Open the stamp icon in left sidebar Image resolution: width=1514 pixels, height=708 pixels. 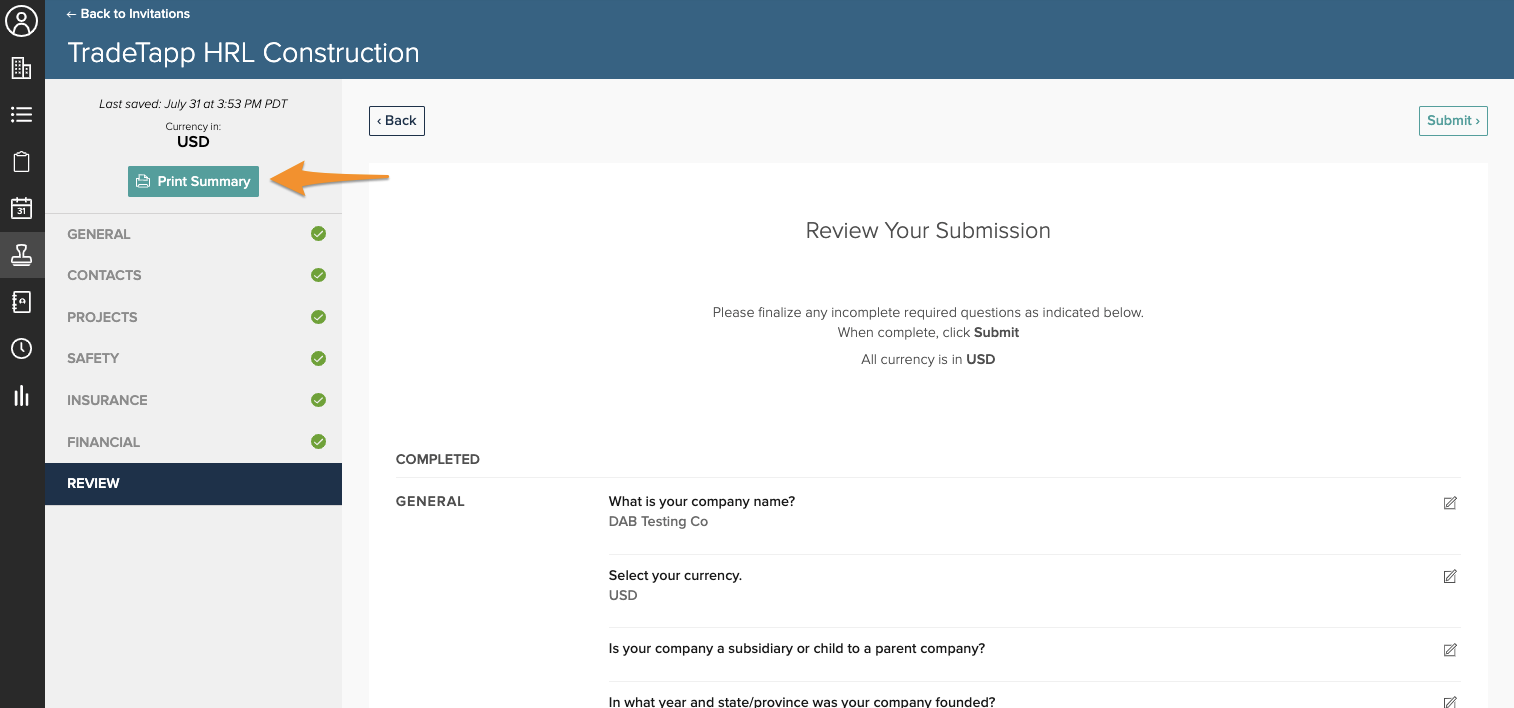[21, 255]
